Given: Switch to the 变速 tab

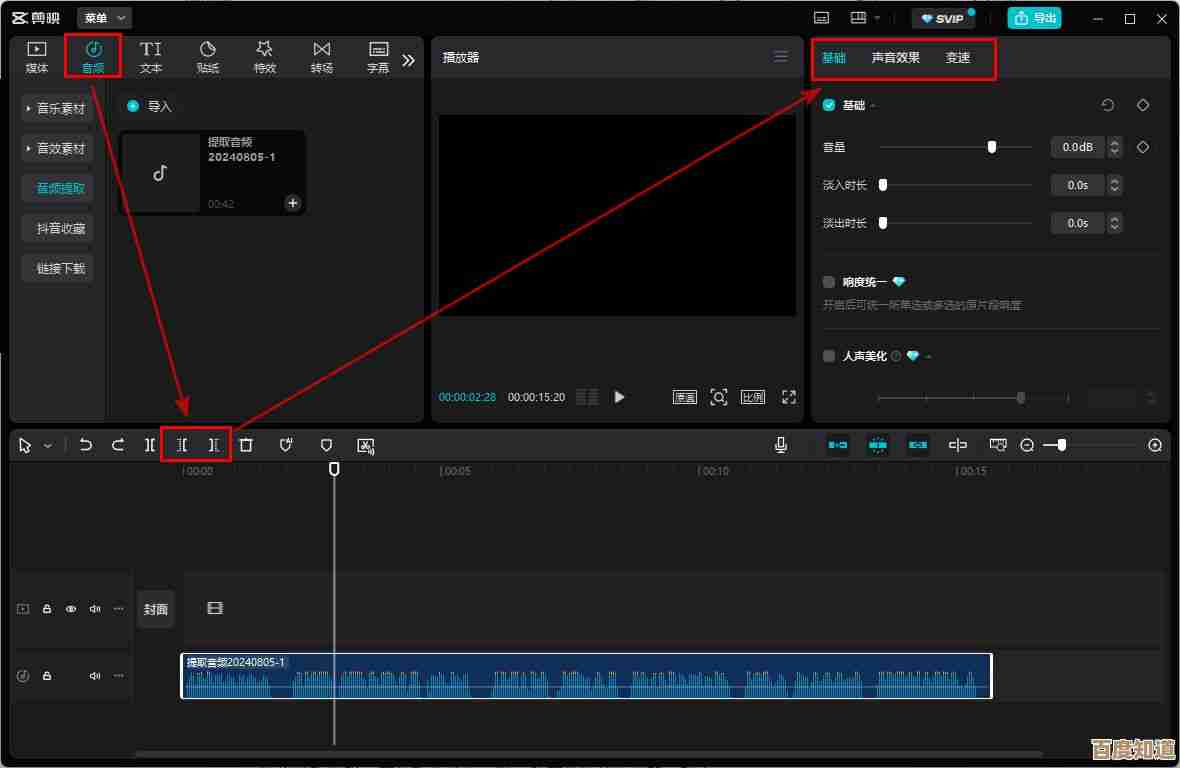Looking at the screenshot, I should (958, 58).
